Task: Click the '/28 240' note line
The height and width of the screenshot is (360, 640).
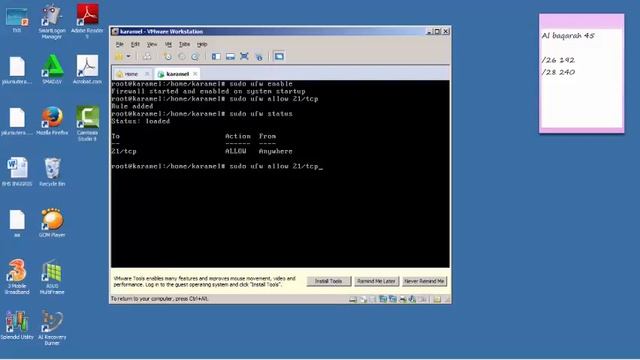Action: tap(558, 72)
